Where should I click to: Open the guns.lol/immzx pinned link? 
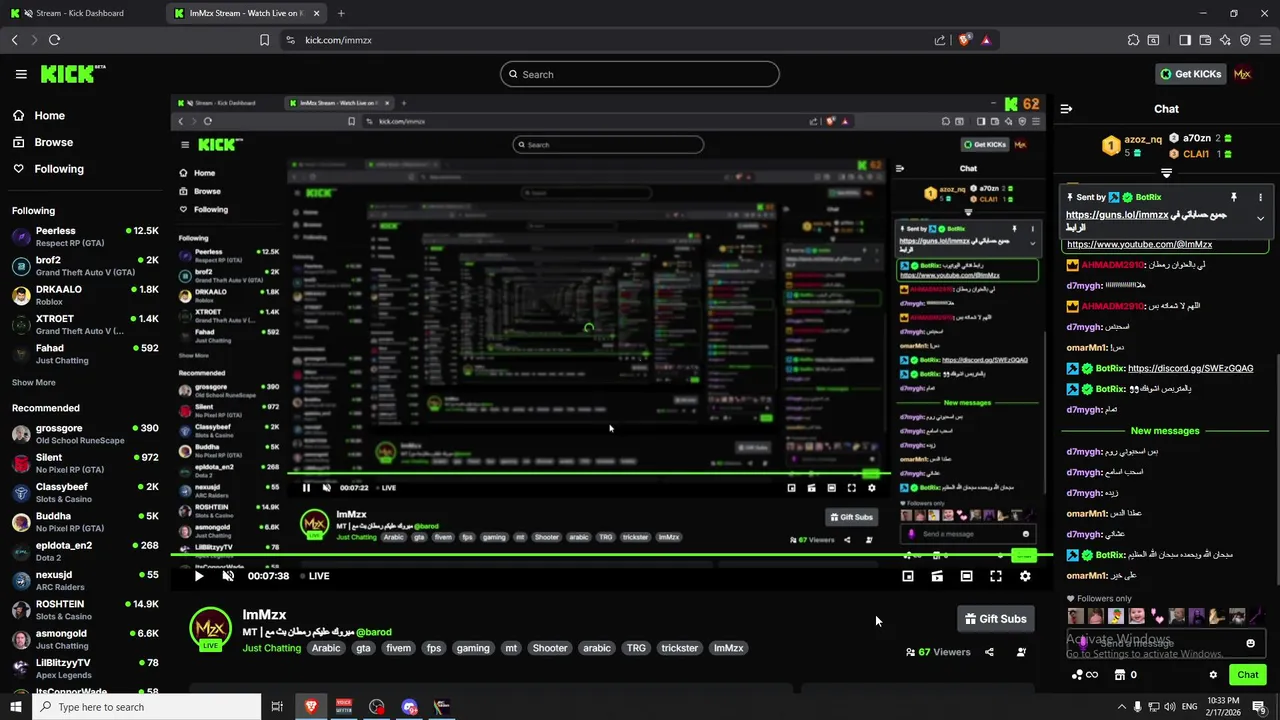(x=1117, y=215)
